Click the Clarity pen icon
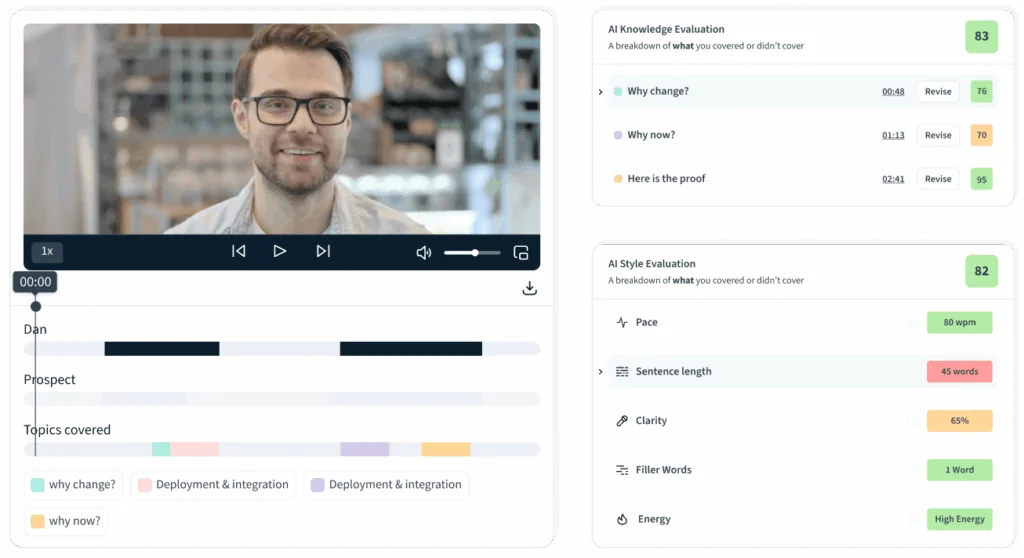 pos(622,421)
